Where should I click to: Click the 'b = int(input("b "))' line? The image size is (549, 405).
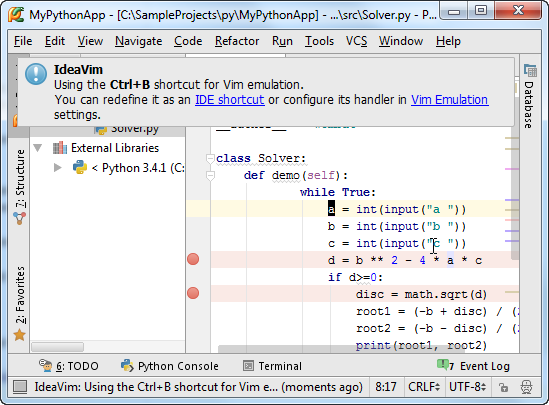pos(397,226)
